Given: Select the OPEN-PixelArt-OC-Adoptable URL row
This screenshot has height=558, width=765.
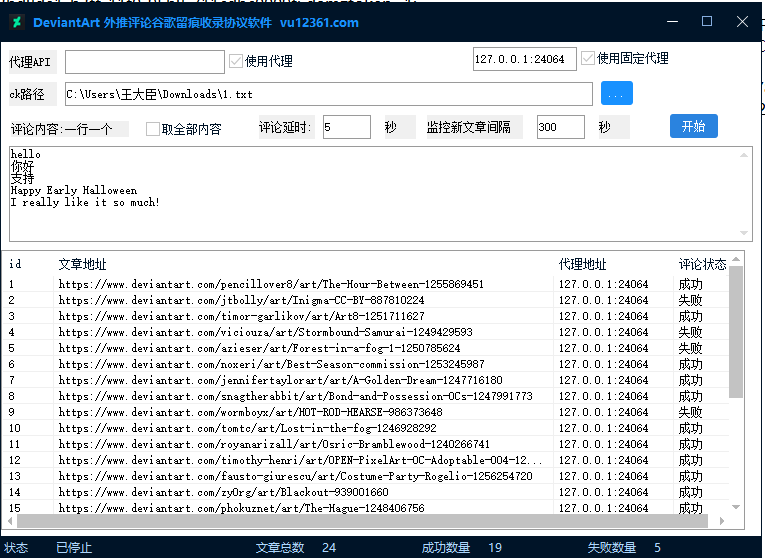Looking at the screenshot, I should 366,460.
